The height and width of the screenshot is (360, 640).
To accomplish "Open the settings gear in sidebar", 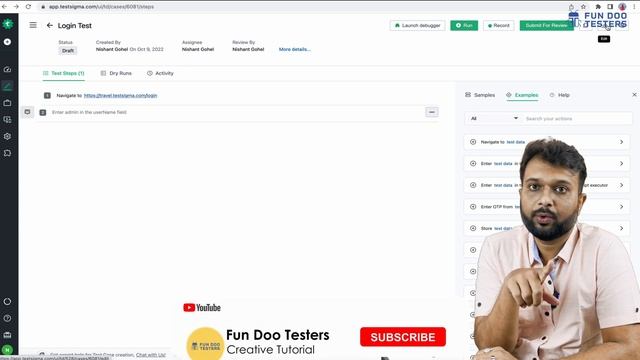I will pyautogui.click(x=7, y=136).
